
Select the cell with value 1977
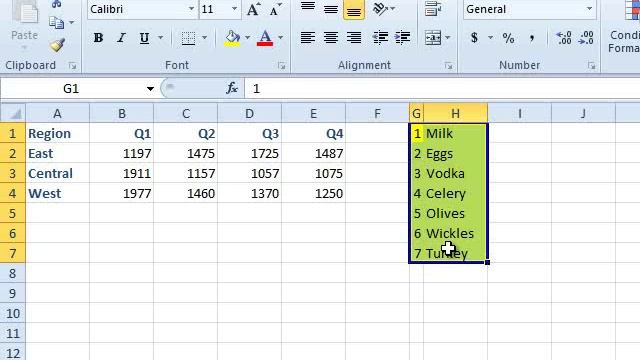click(122, 193)
